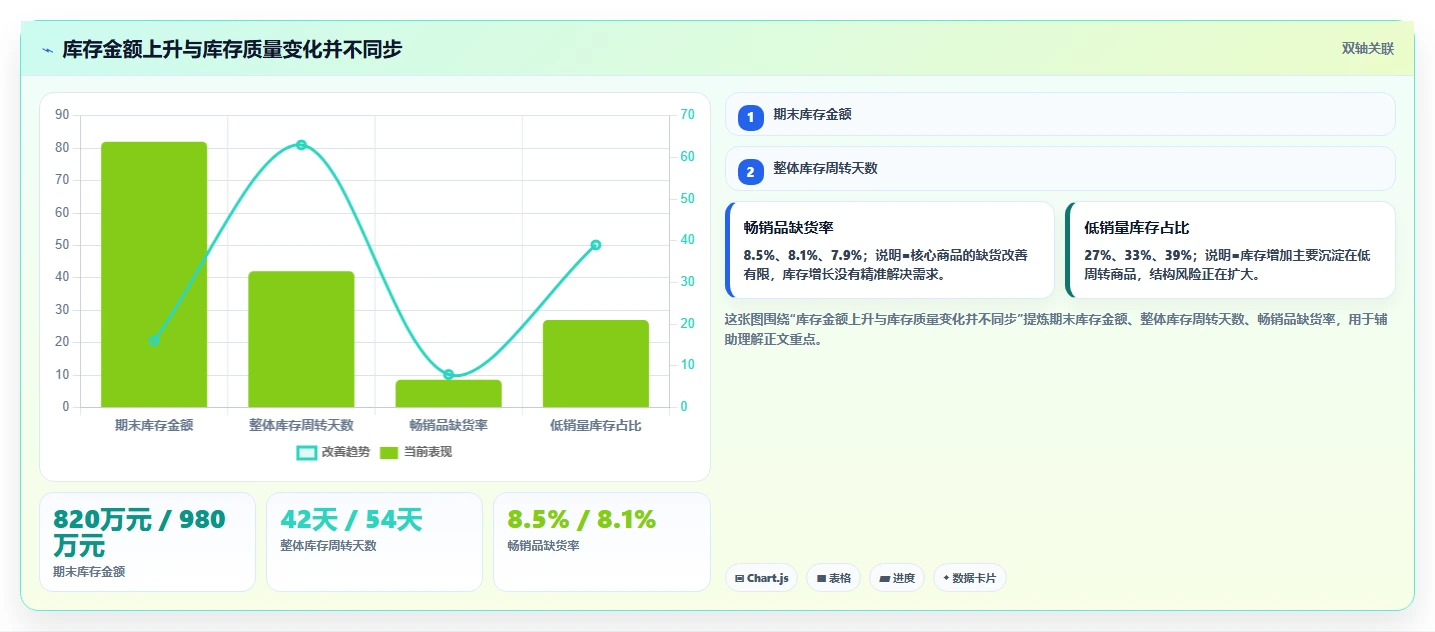The width and height of the screenshot is (1435, 632).
Task: Click the summary paragraph starting 这张图围绕
Action: point(1056,329)
